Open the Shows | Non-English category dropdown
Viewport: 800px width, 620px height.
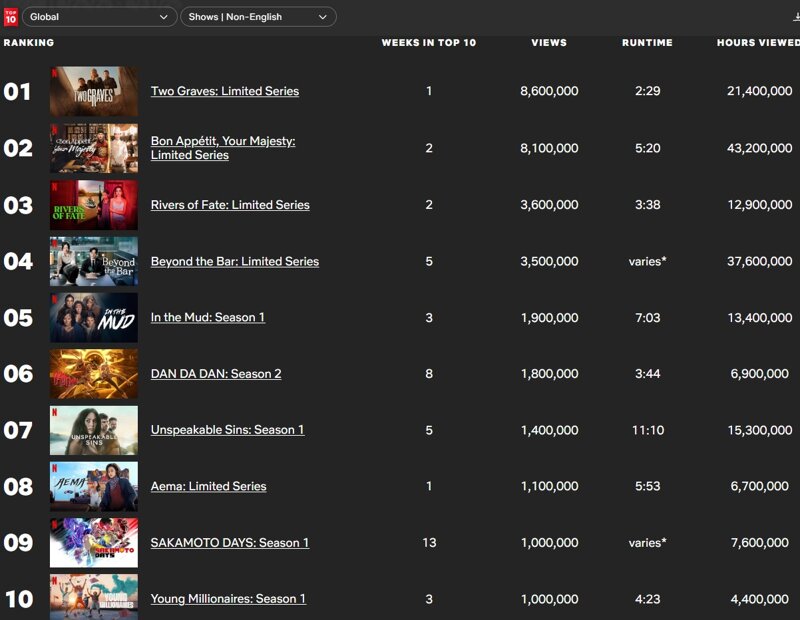click(x=258, y=17)
